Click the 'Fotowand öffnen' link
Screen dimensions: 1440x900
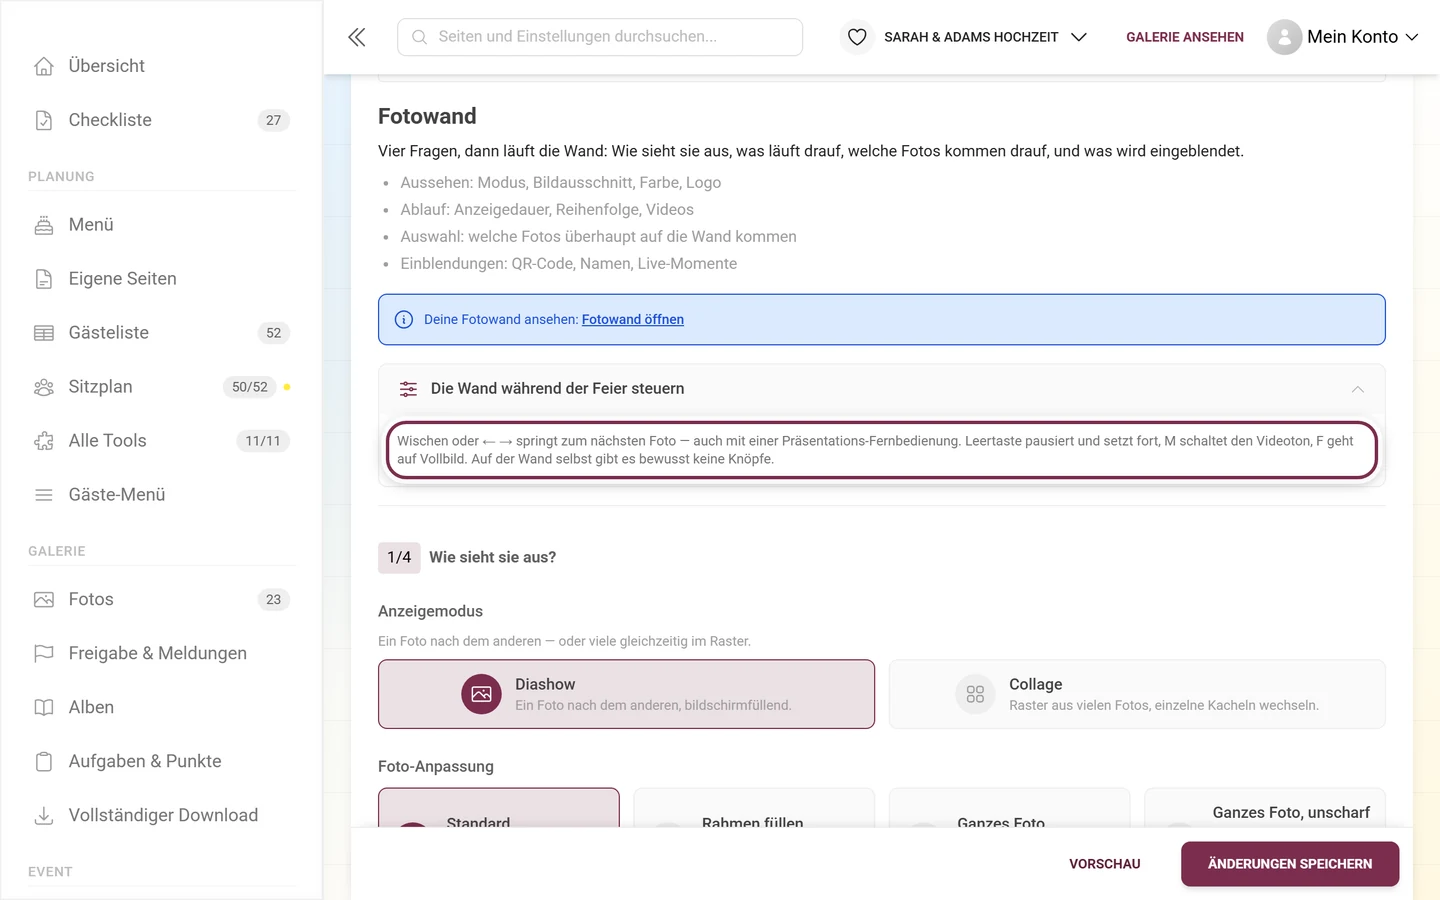(x=633, y=320)
